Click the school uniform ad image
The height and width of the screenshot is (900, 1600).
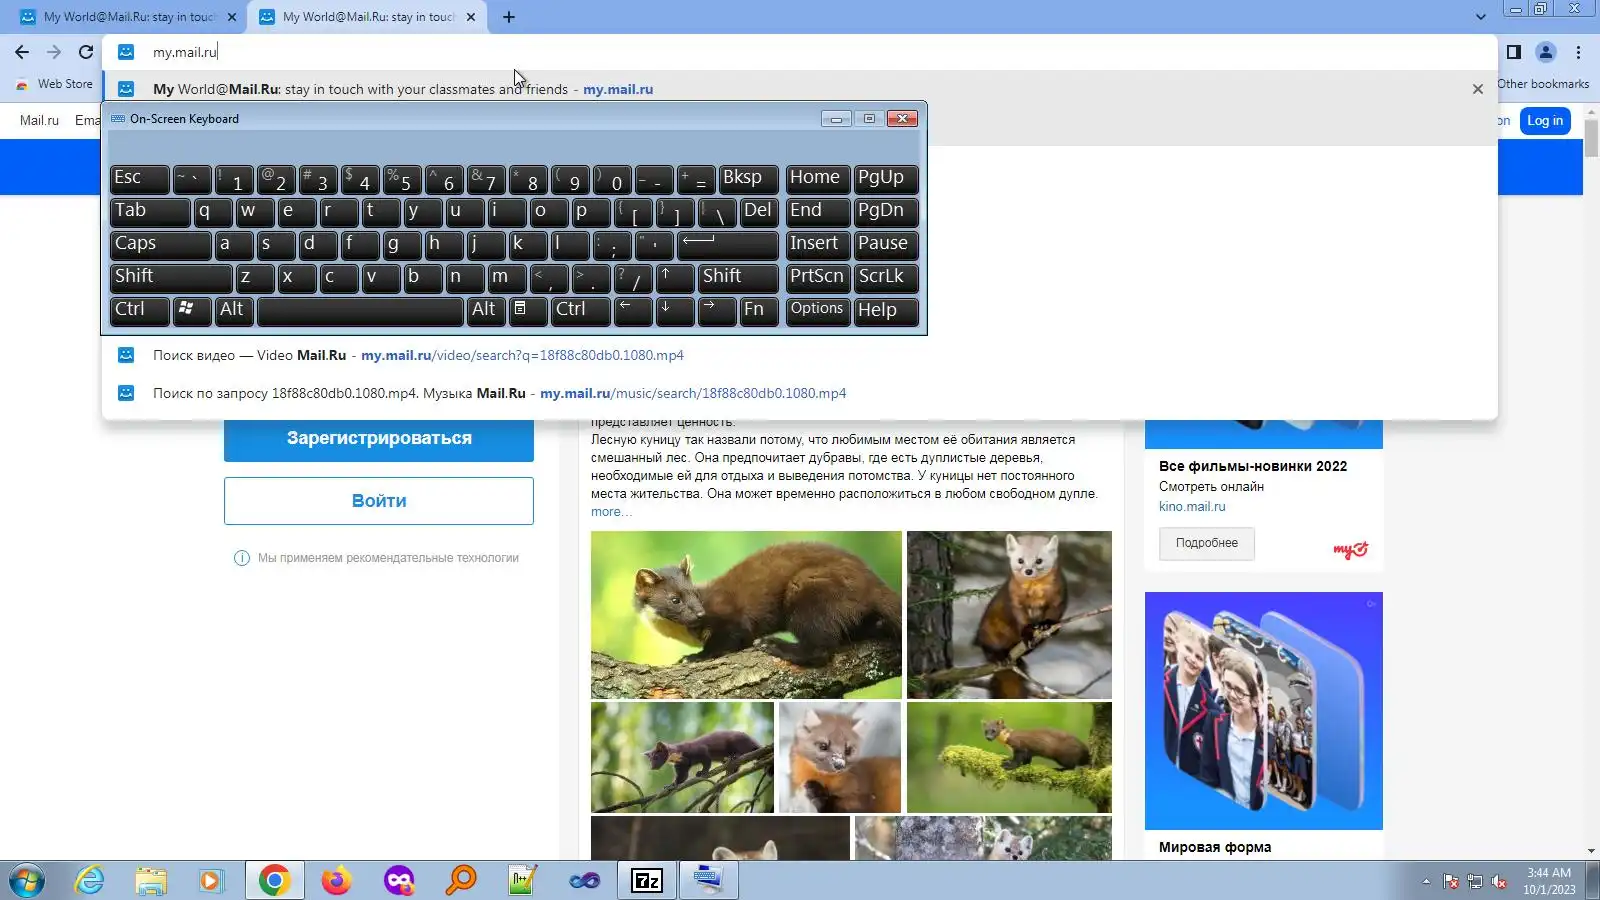point(1264,711)
